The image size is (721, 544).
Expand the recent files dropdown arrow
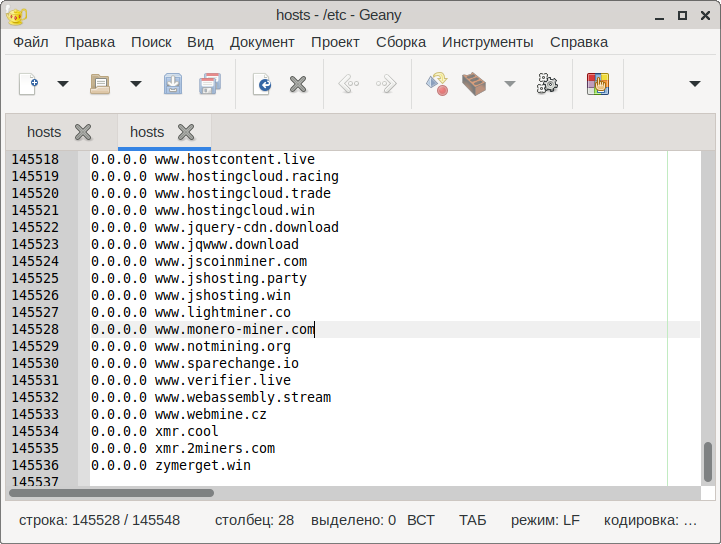136,84
